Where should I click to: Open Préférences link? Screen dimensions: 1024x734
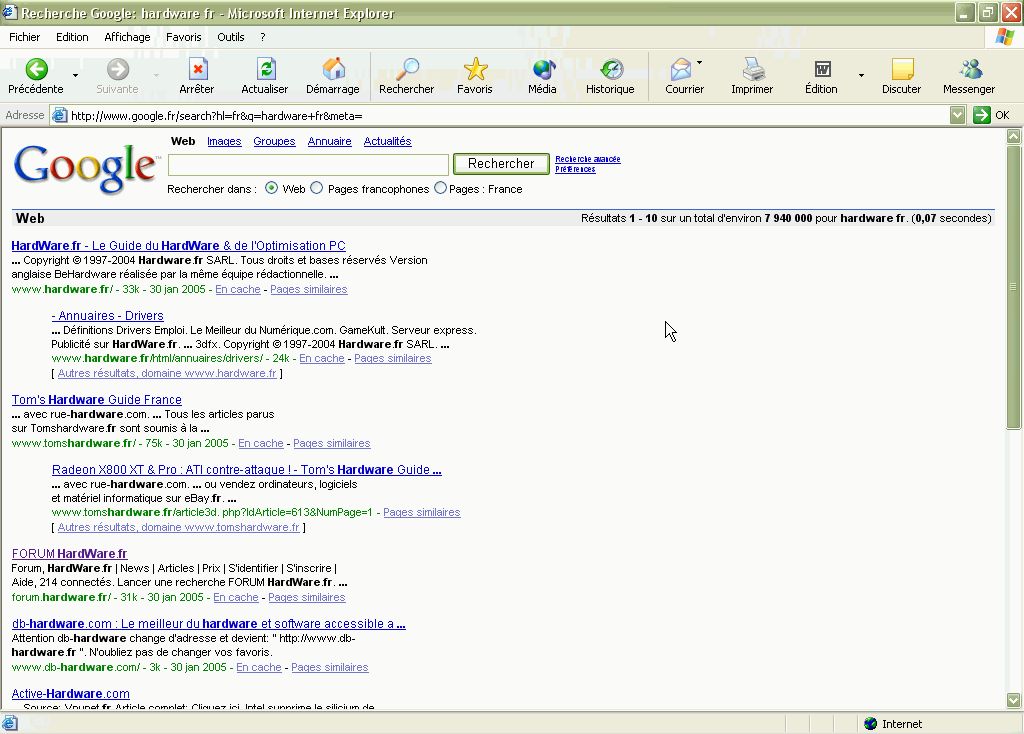(575, 169)
